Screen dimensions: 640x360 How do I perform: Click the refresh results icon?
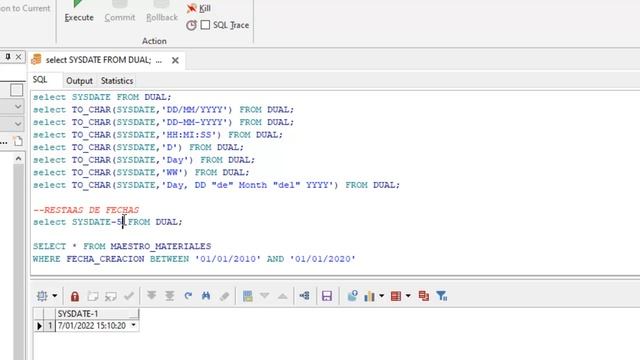point(188,296)
